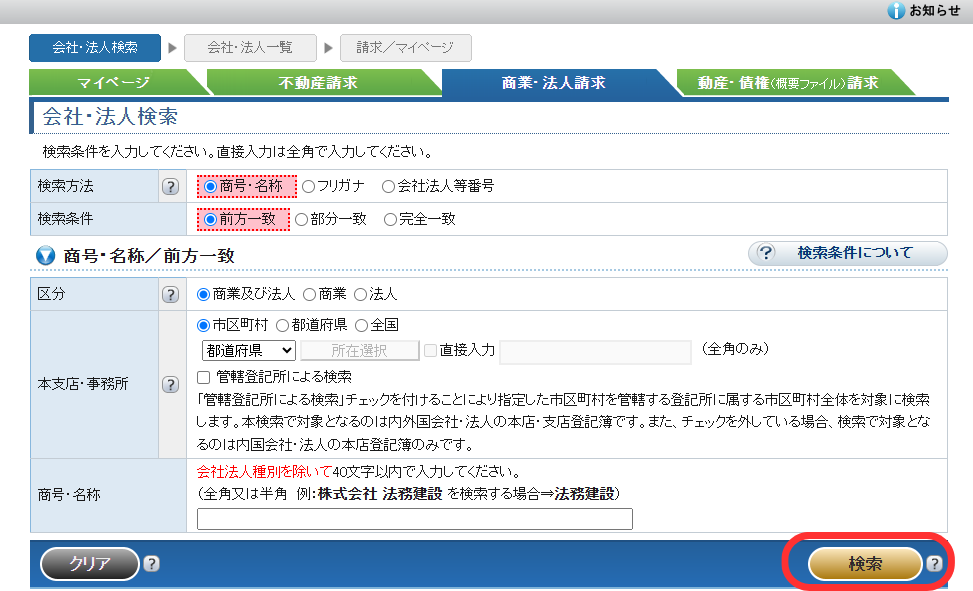Image resolution: width=973 pixels, height=591 pixels.
Task: Collapse 商号・名称／前方一致 section arrow icon
Action: pos(45,256)
